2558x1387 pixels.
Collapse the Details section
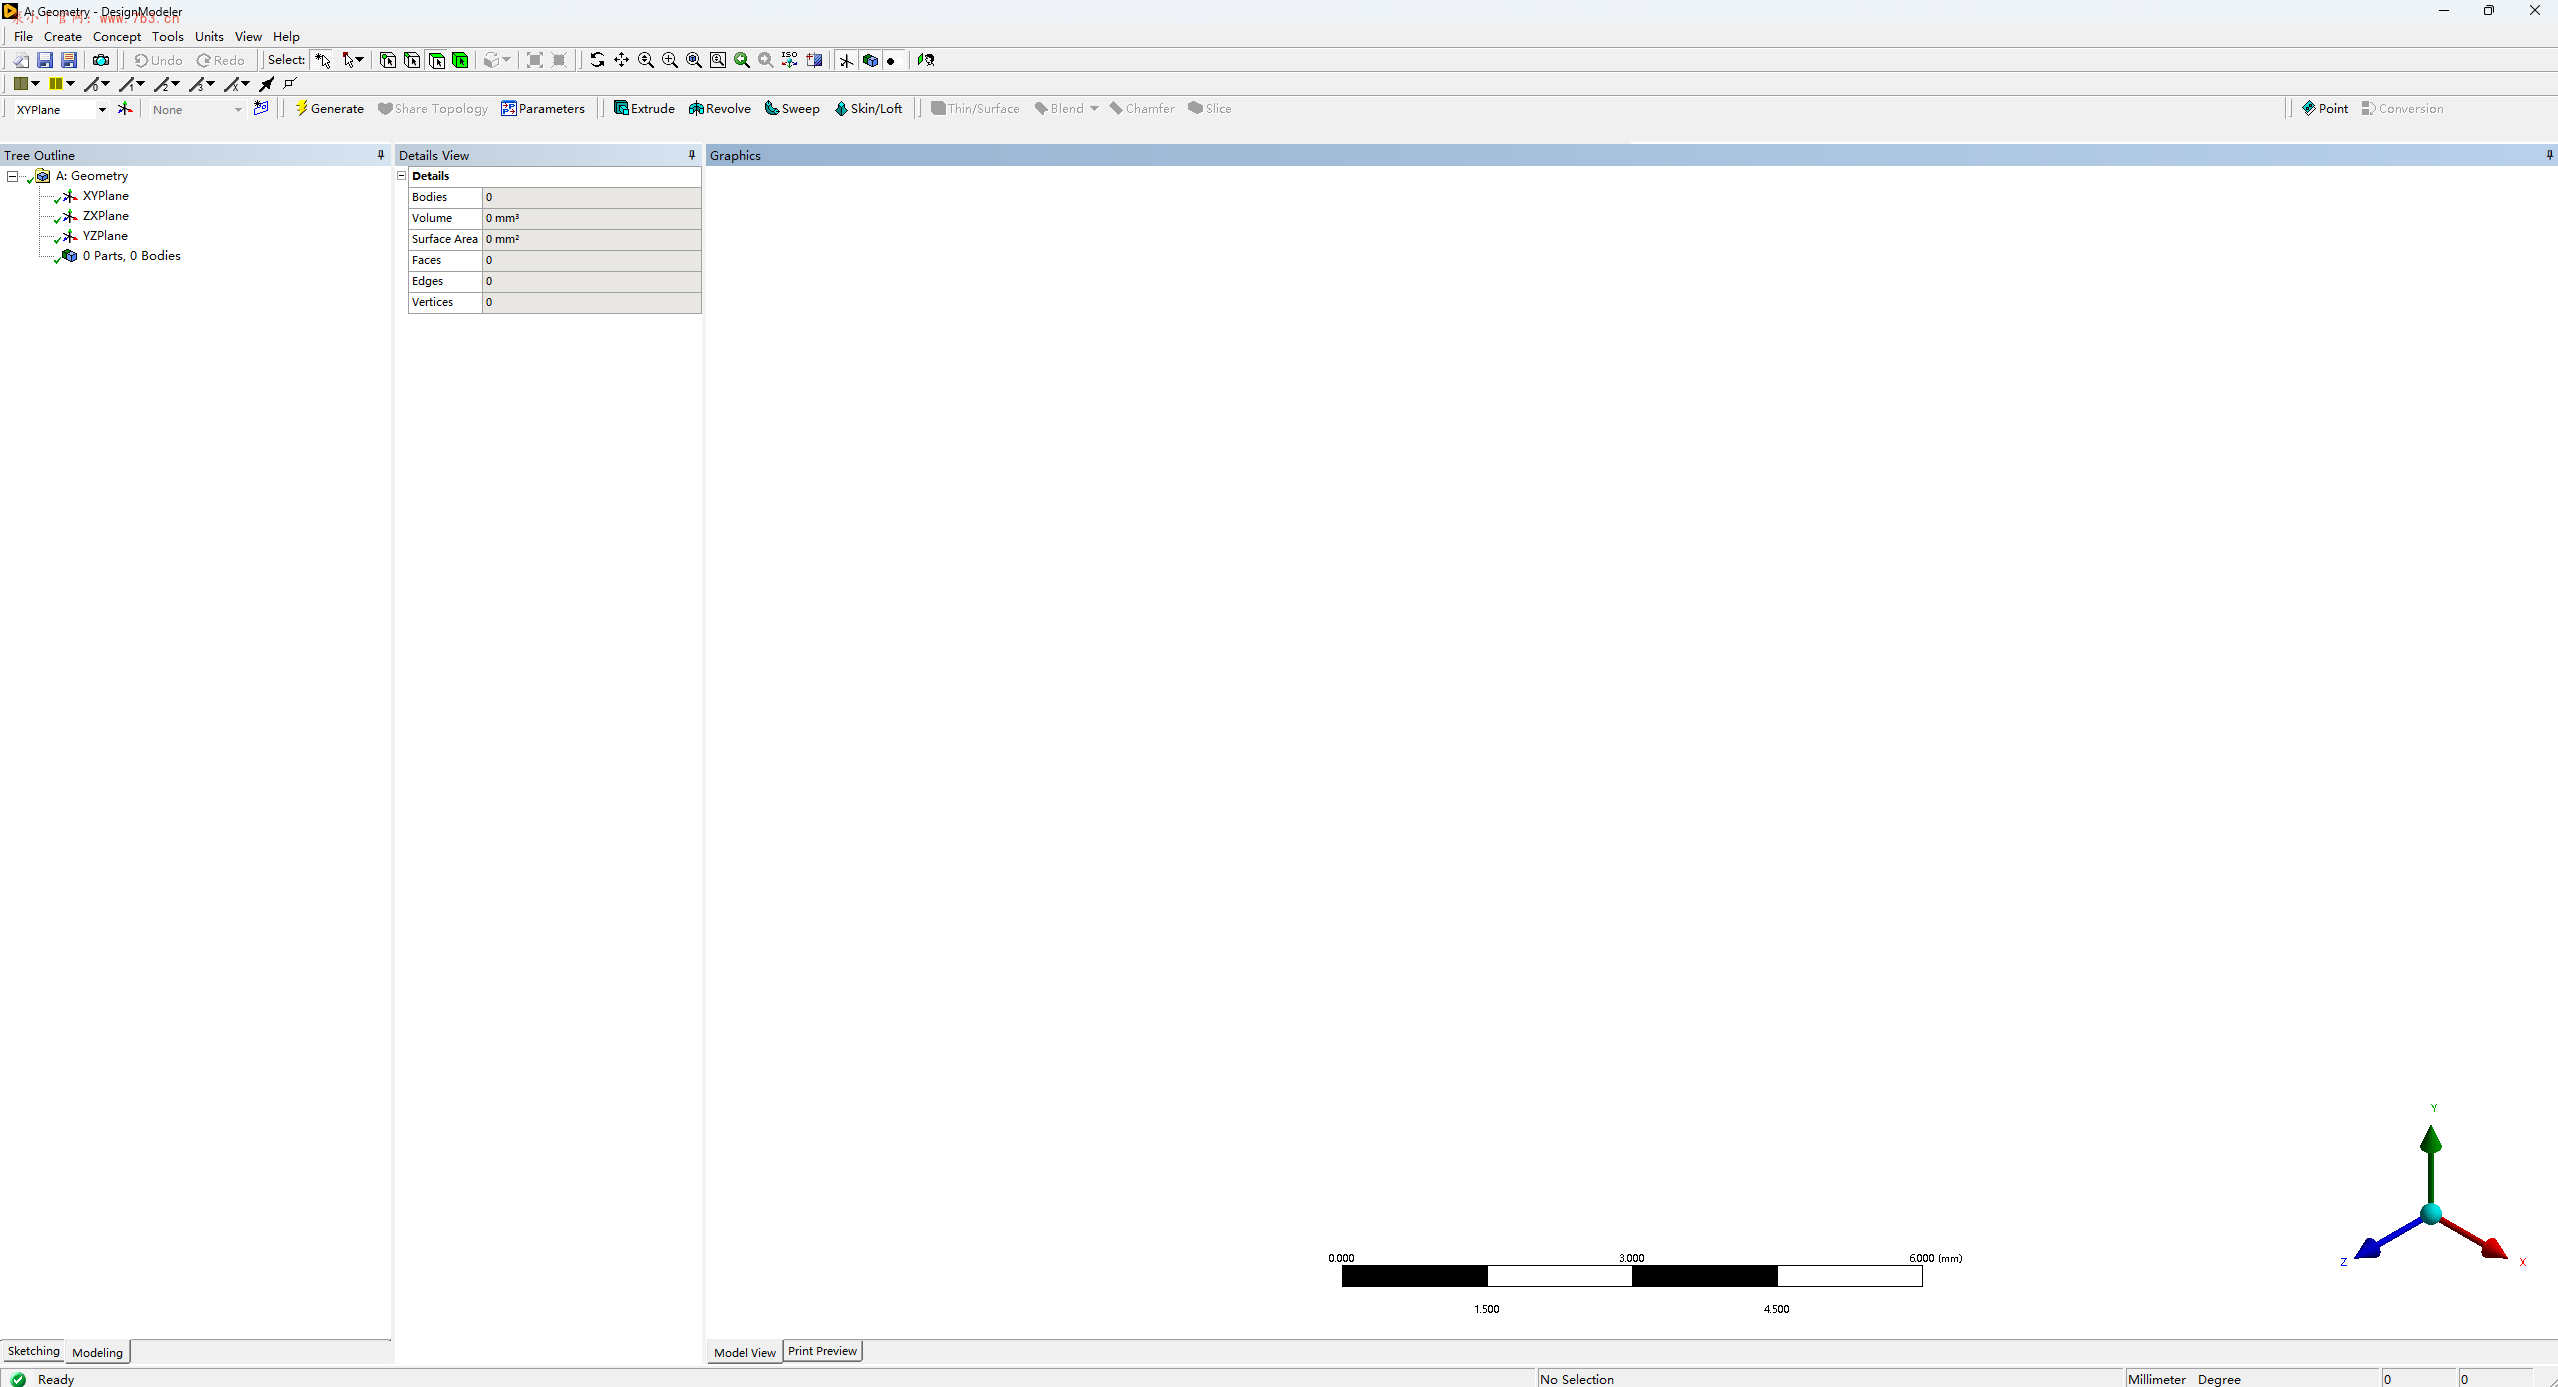point(402,176)
